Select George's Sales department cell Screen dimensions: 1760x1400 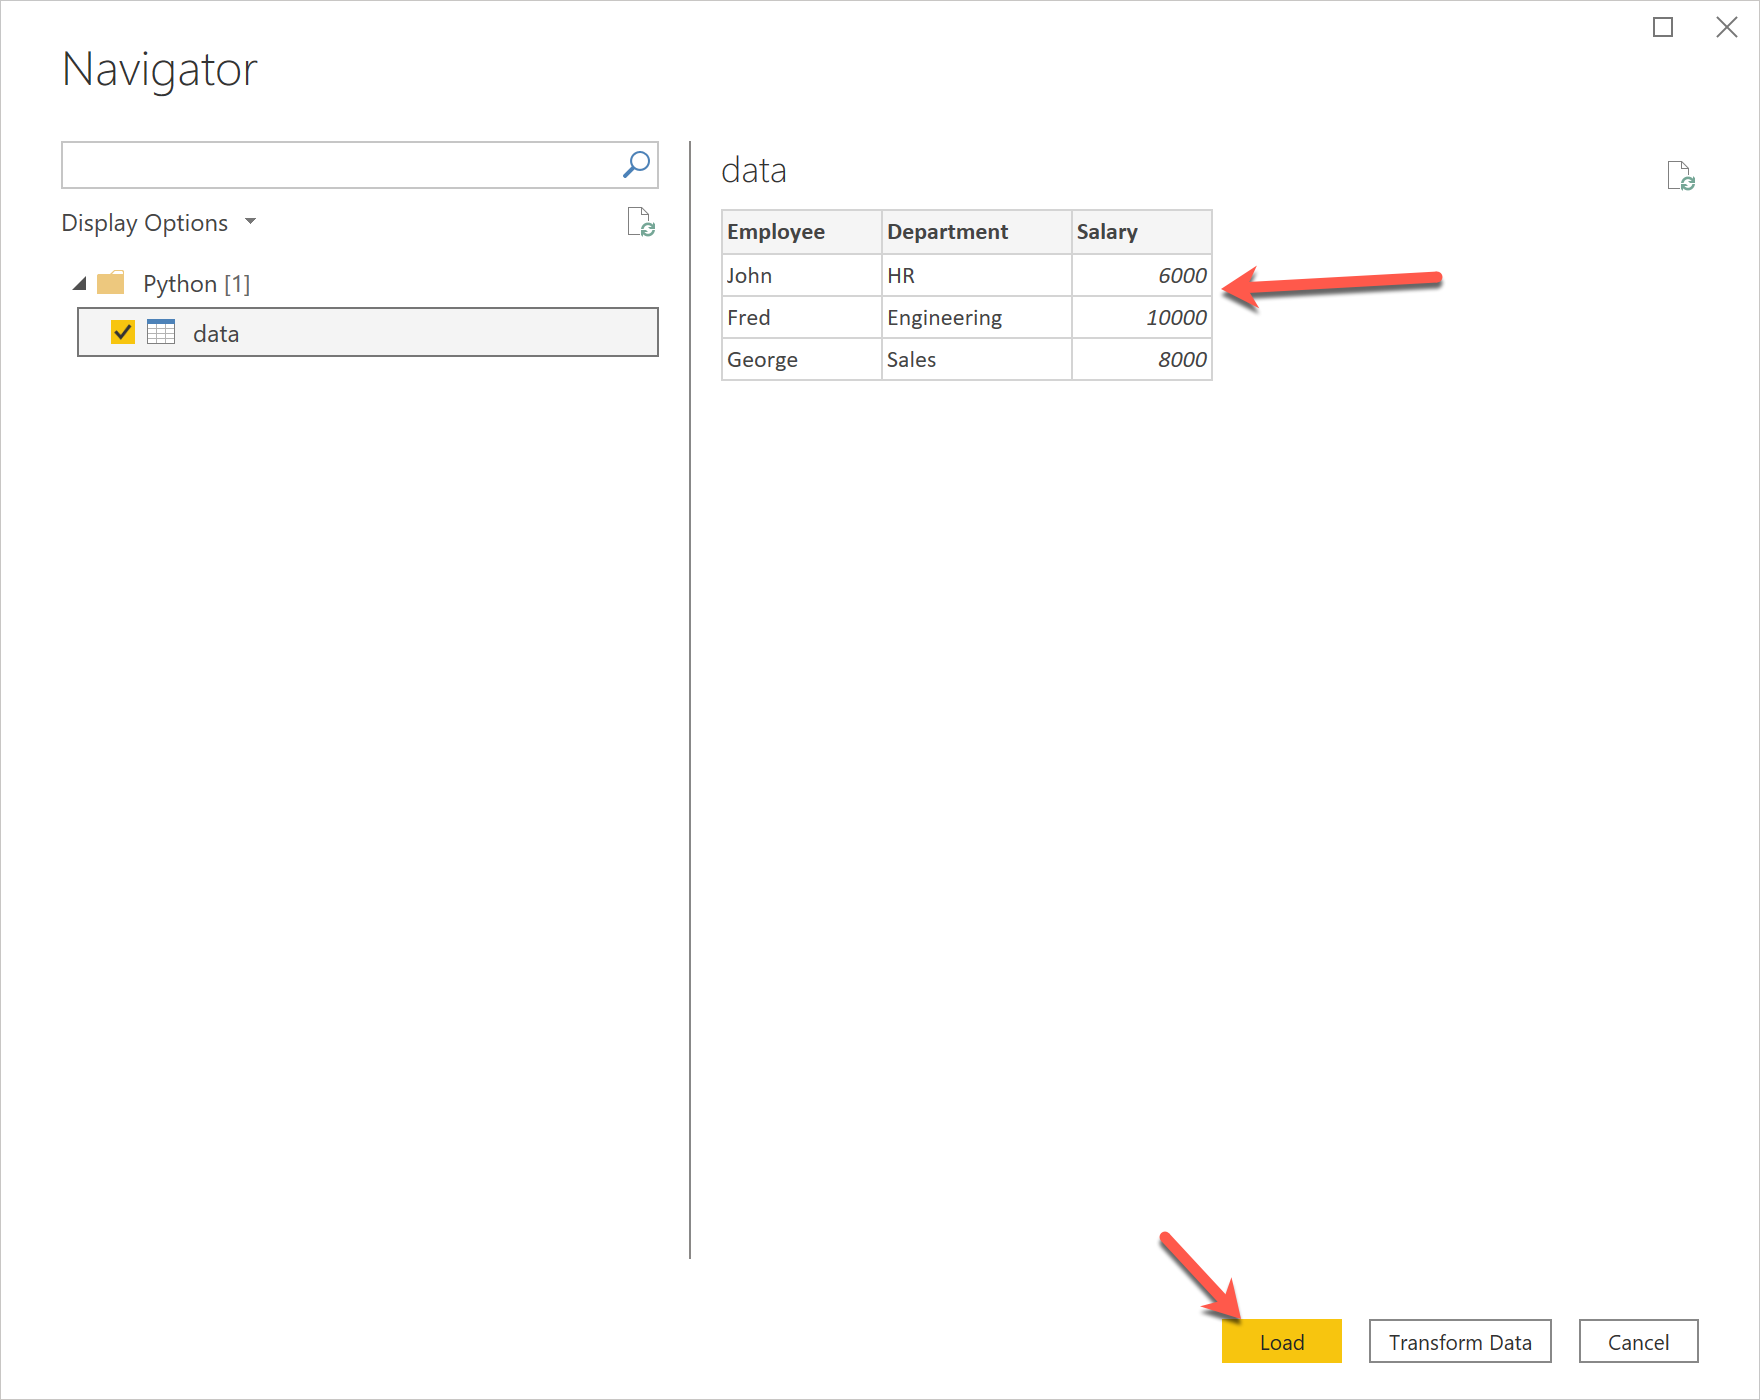(911, 359)
